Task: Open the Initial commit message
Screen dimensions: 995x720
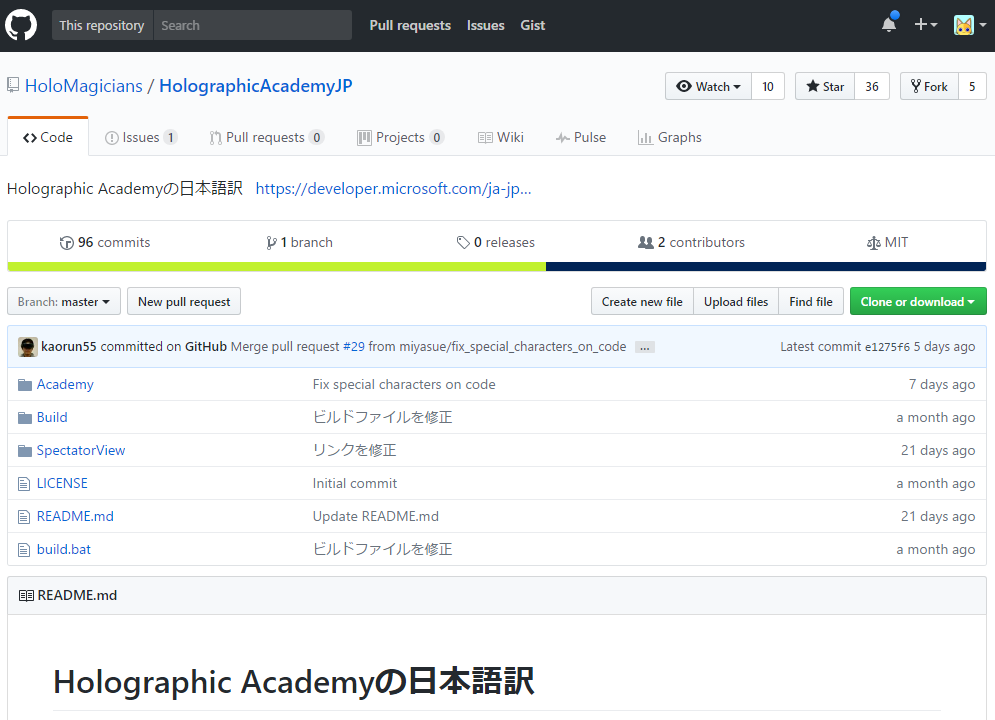Action: pyautogui.click(x=355, y=483)
